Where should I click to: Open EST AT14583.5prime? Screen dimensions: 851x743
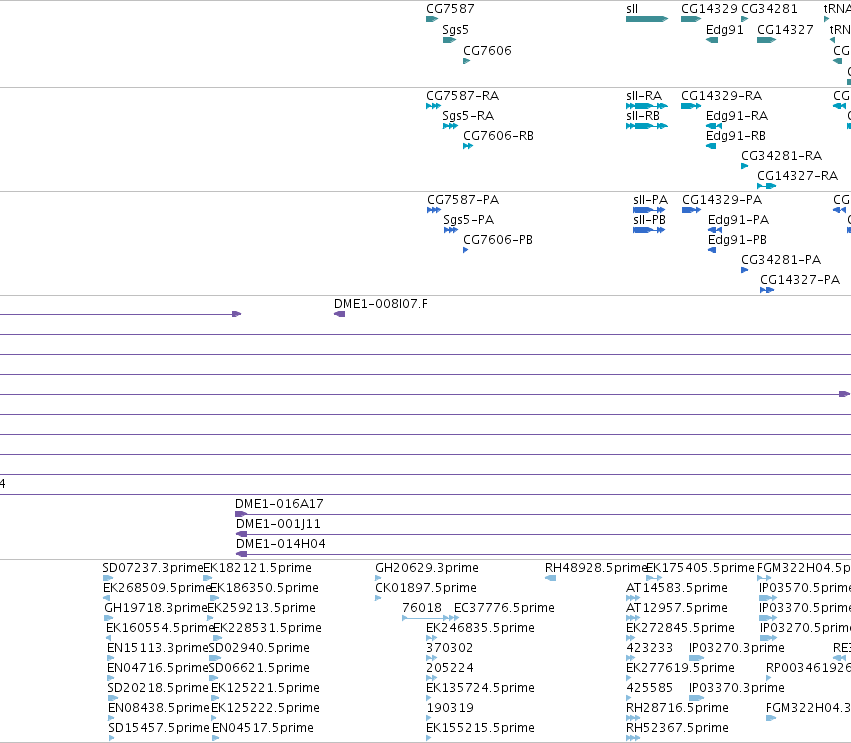point(676,588)
